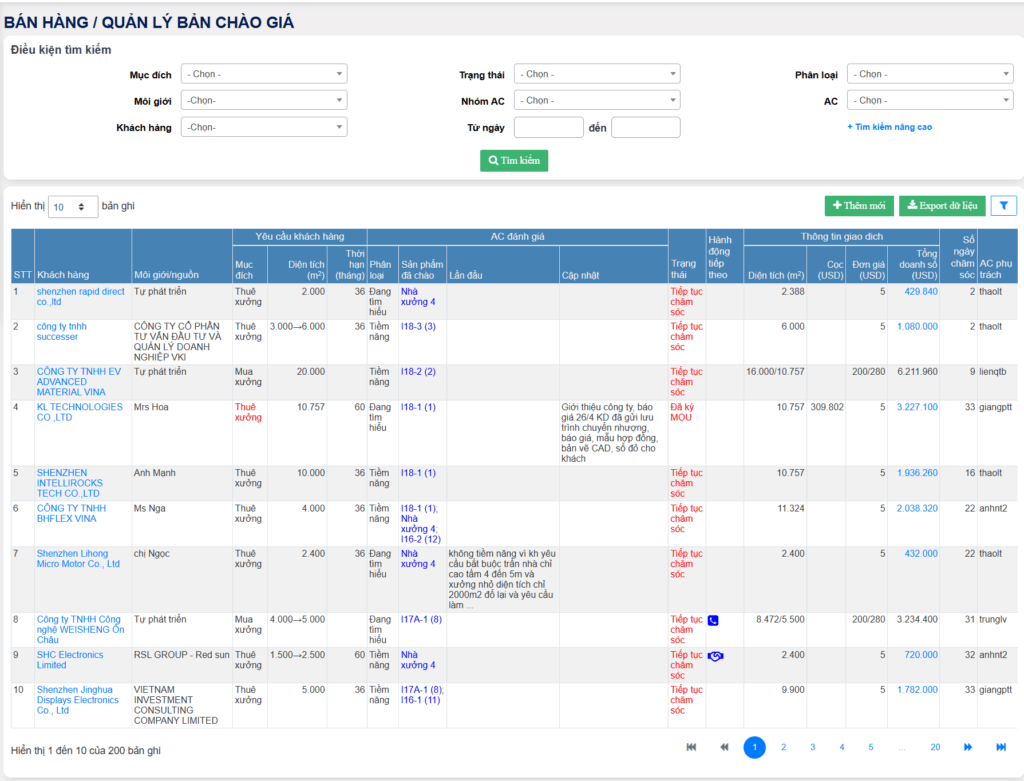Go to the next page arrow
1024x781 pixels.
tap(968, 747)
